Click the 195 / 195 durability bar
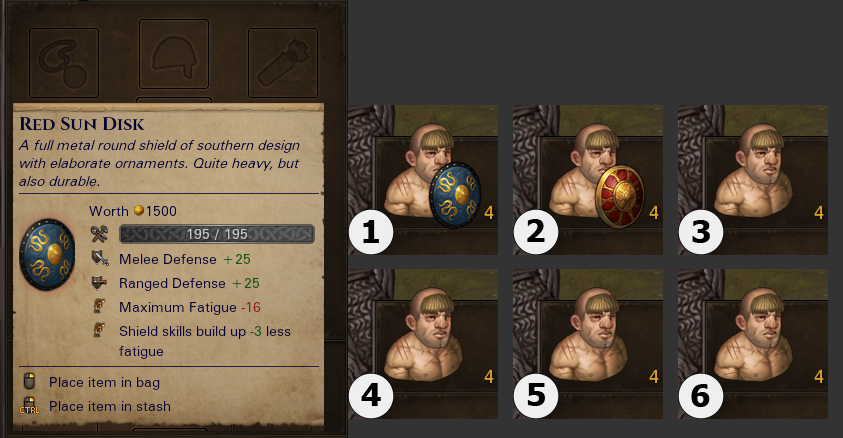The width and height of the screenshot is (843, 438). [217, 234]
